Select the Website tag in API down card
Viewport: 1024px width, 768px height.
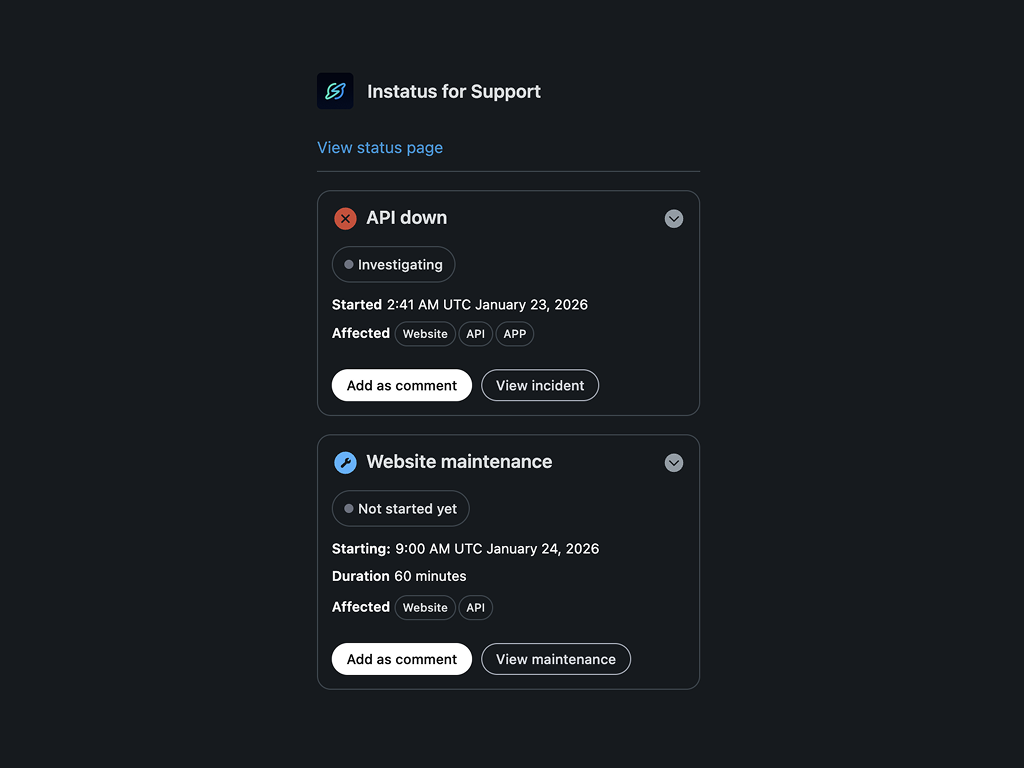coord(425,334)
